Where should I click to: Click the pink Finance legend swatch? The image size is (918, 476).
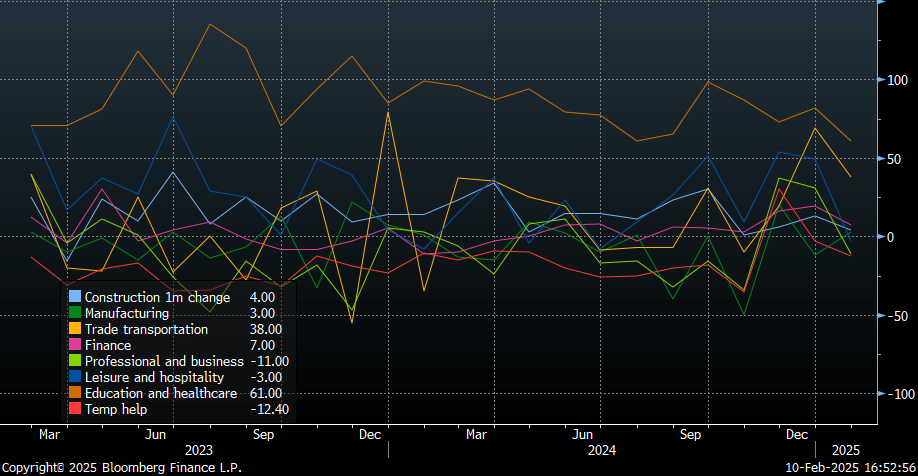75,345
